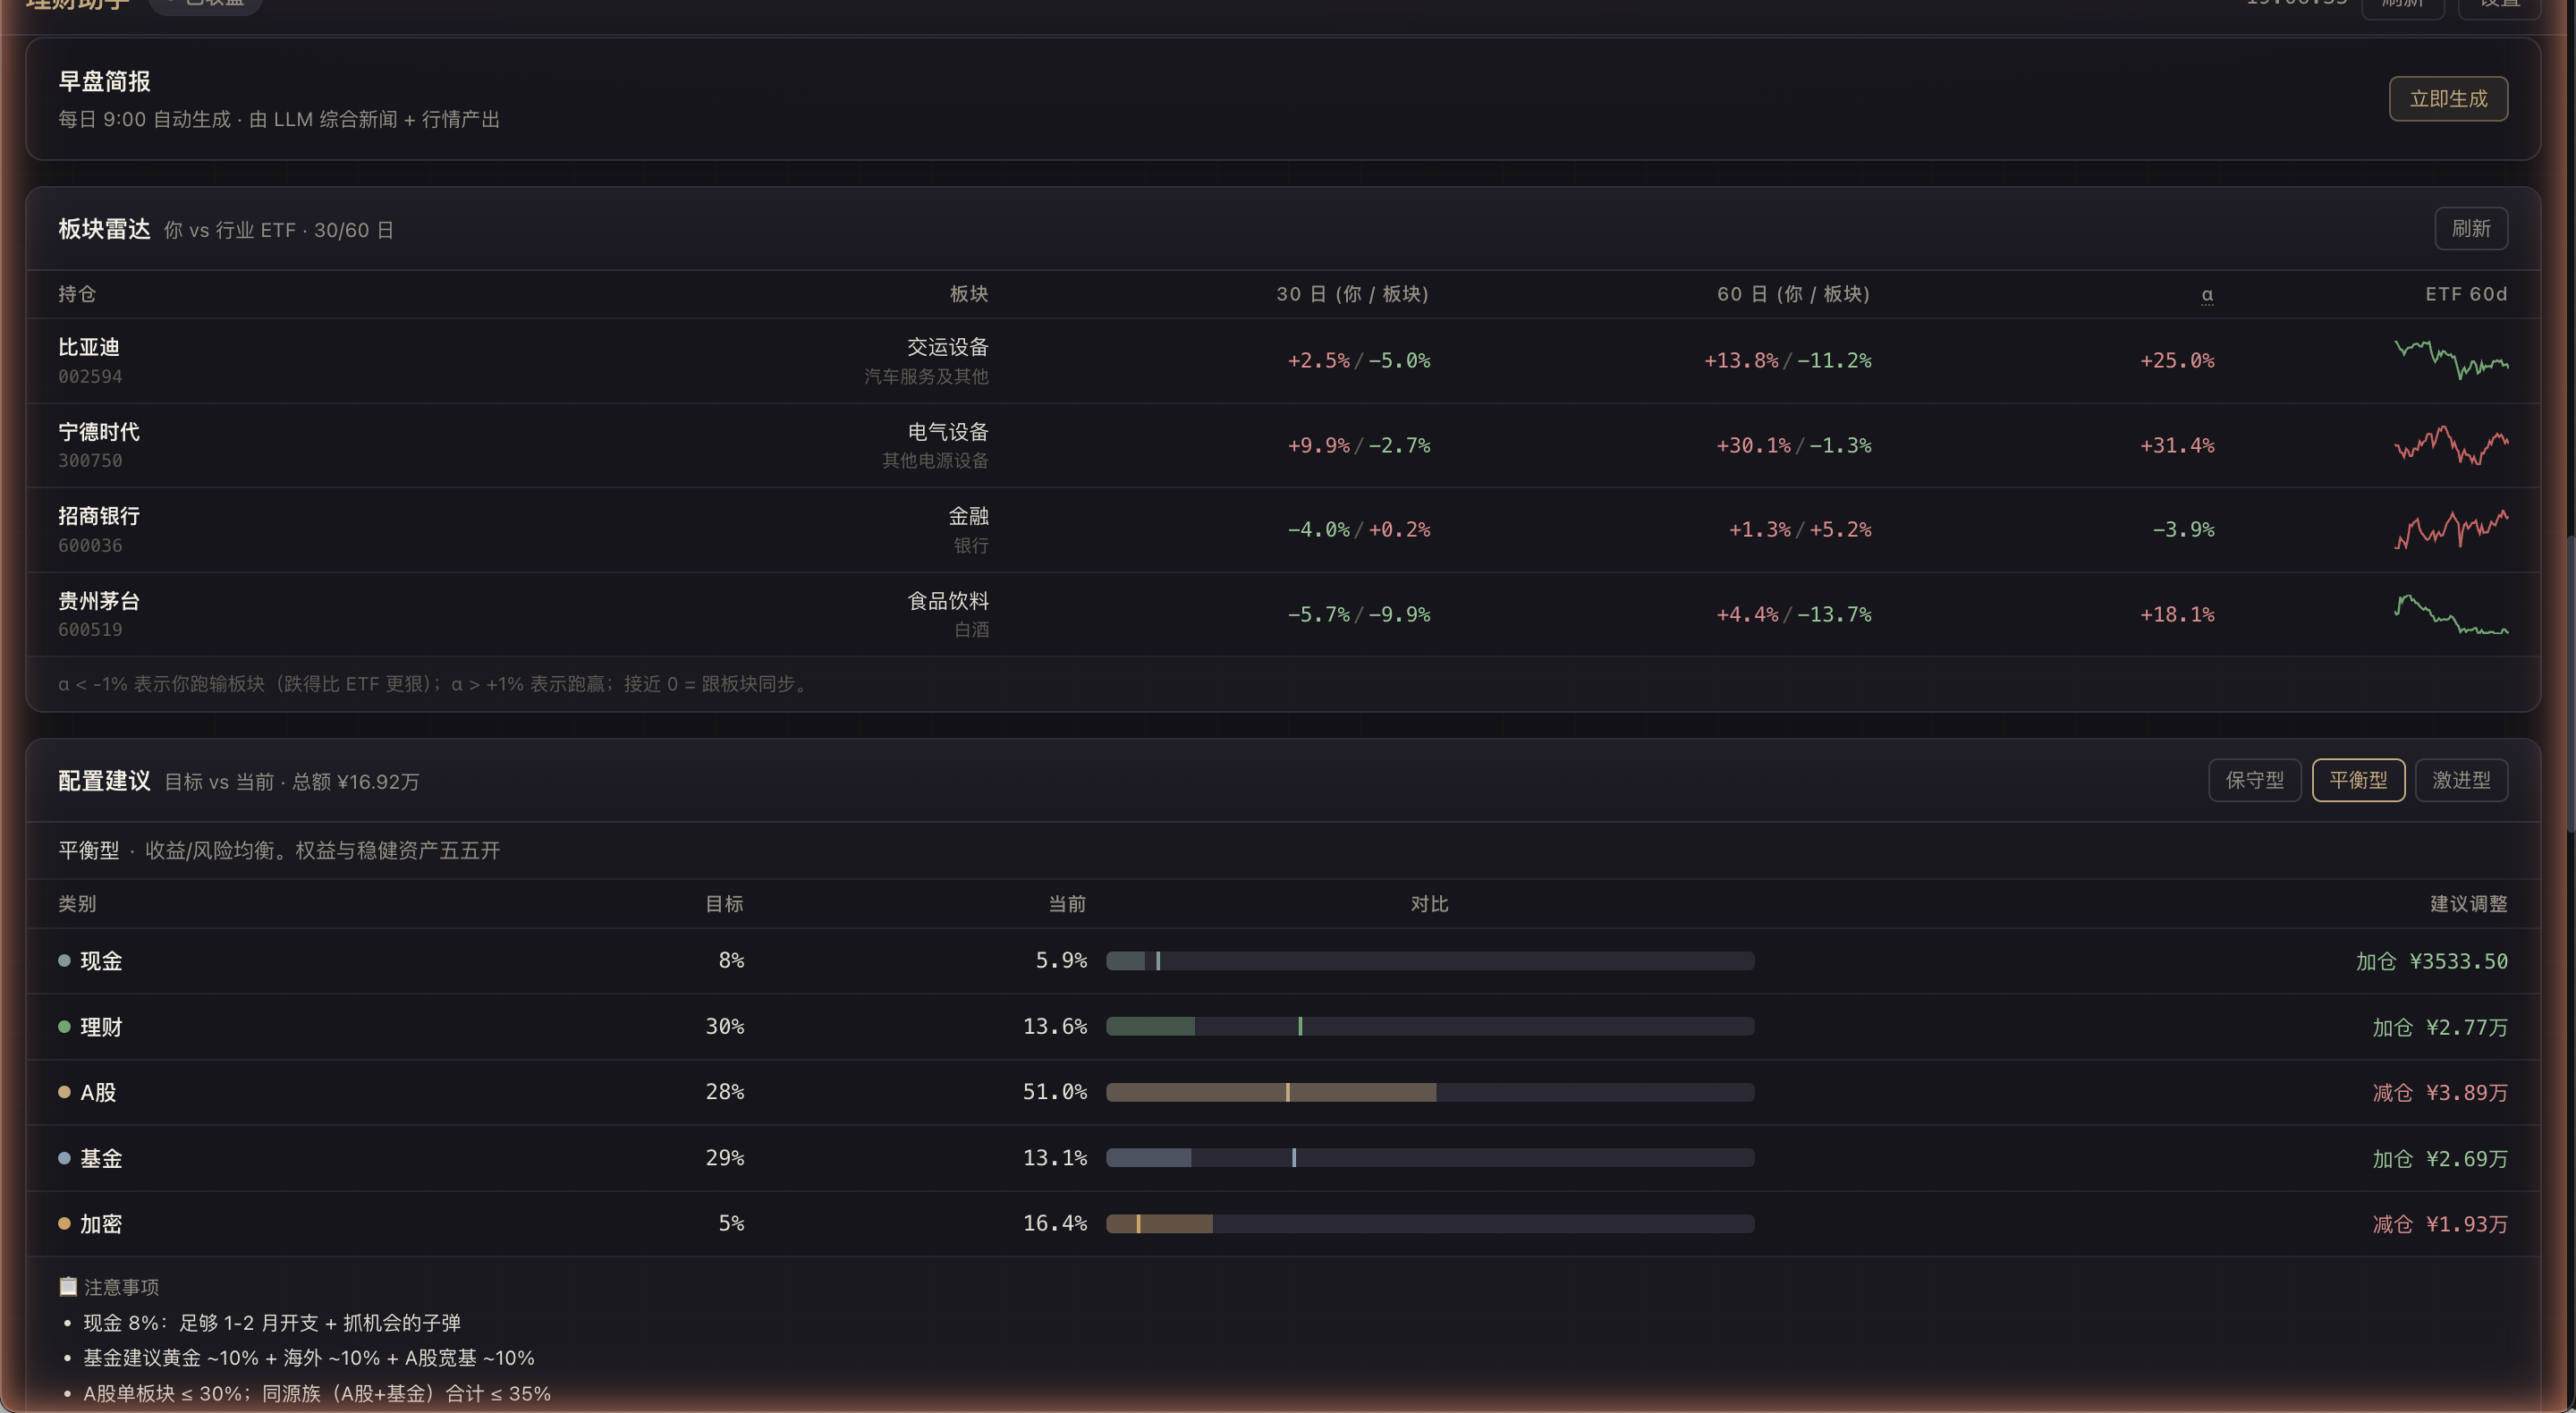The width and height of the screenshot is (2576, 1413).
Task: Click the 理财 target value 30%
Action: click(724, 1027)
